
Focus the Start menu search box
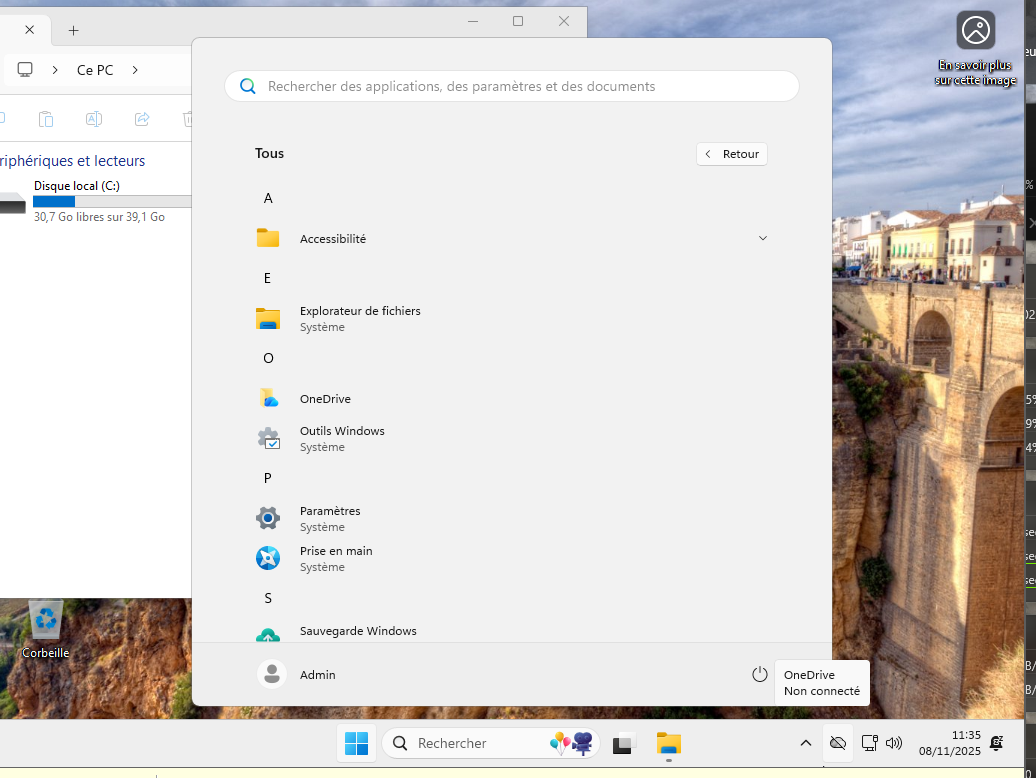click(512, 86)
